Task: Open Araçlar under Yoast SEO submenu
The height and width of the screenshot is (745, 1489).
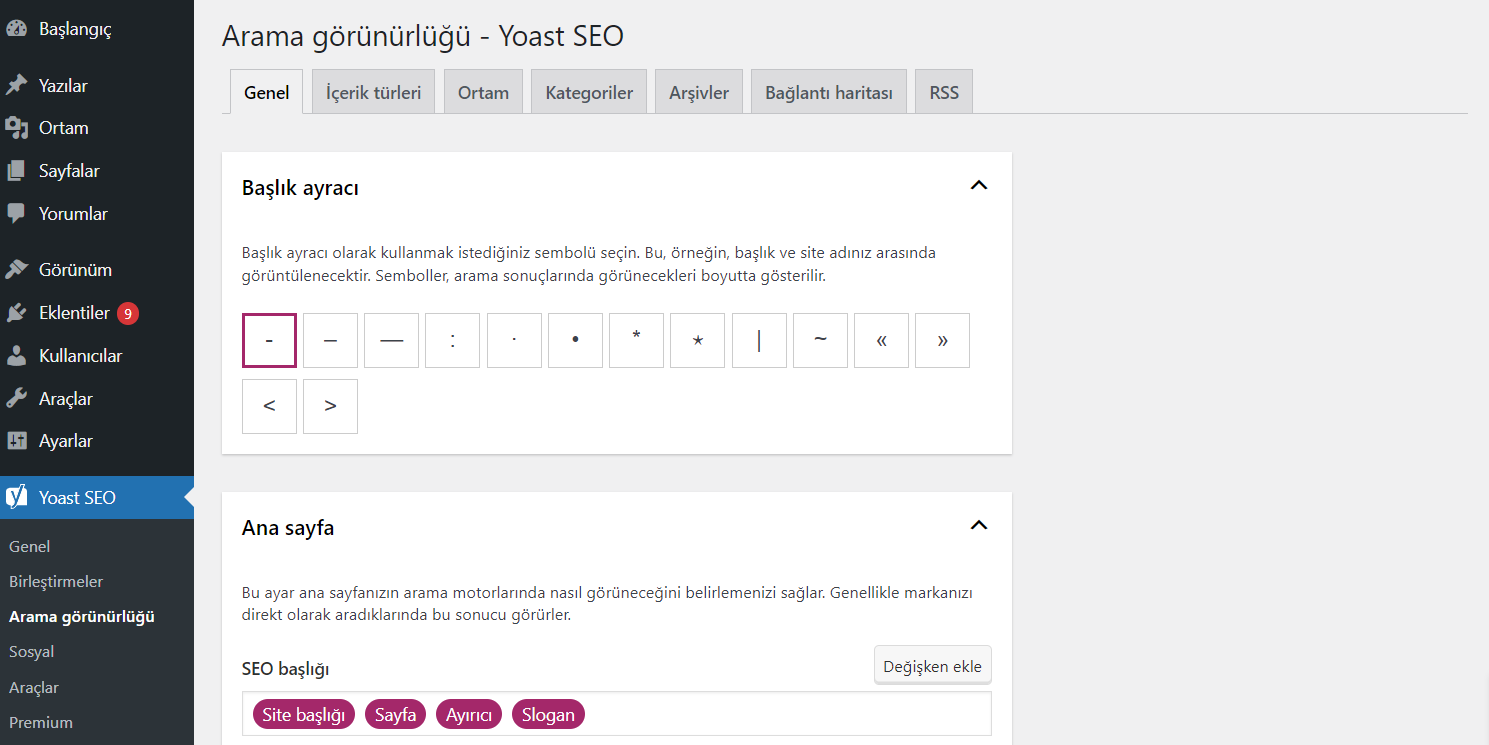Action: [34, 687]
